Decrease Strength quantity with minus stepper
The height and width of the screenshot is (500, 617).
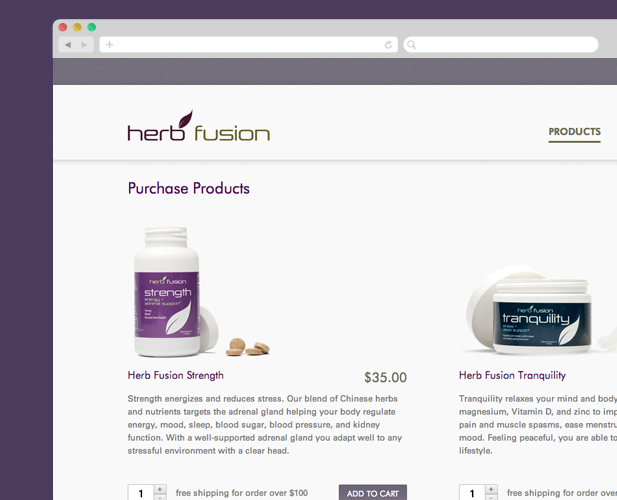point(160,498)
